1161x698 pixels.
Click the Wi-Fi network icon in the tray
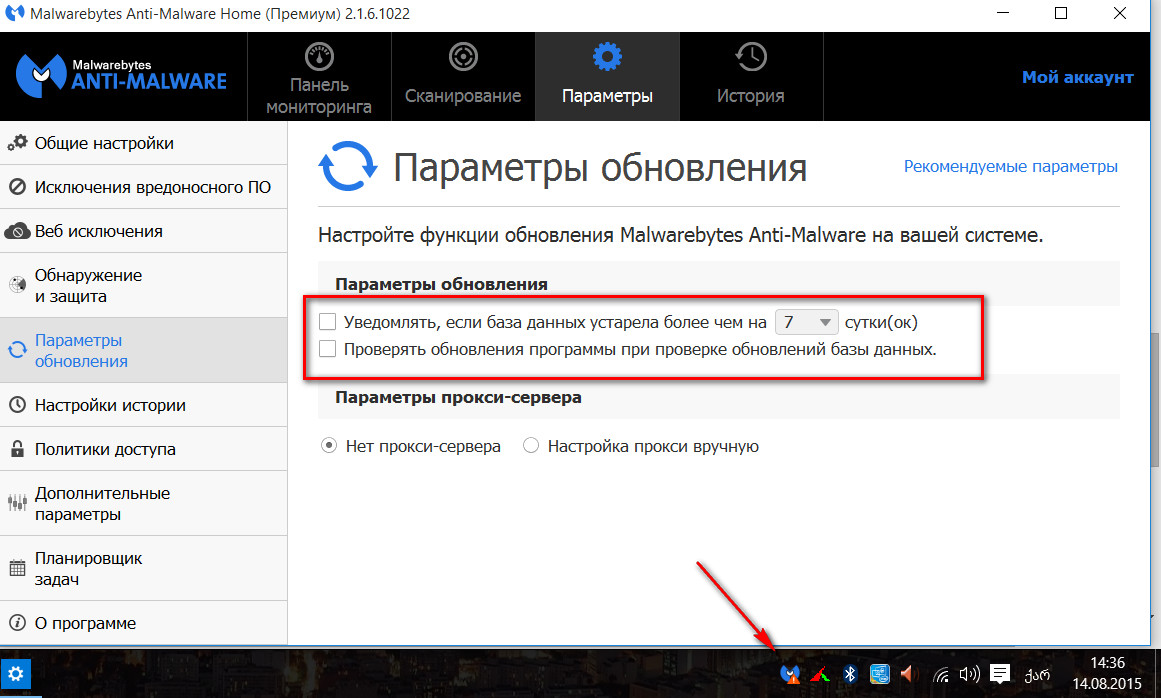pos(940,674)
